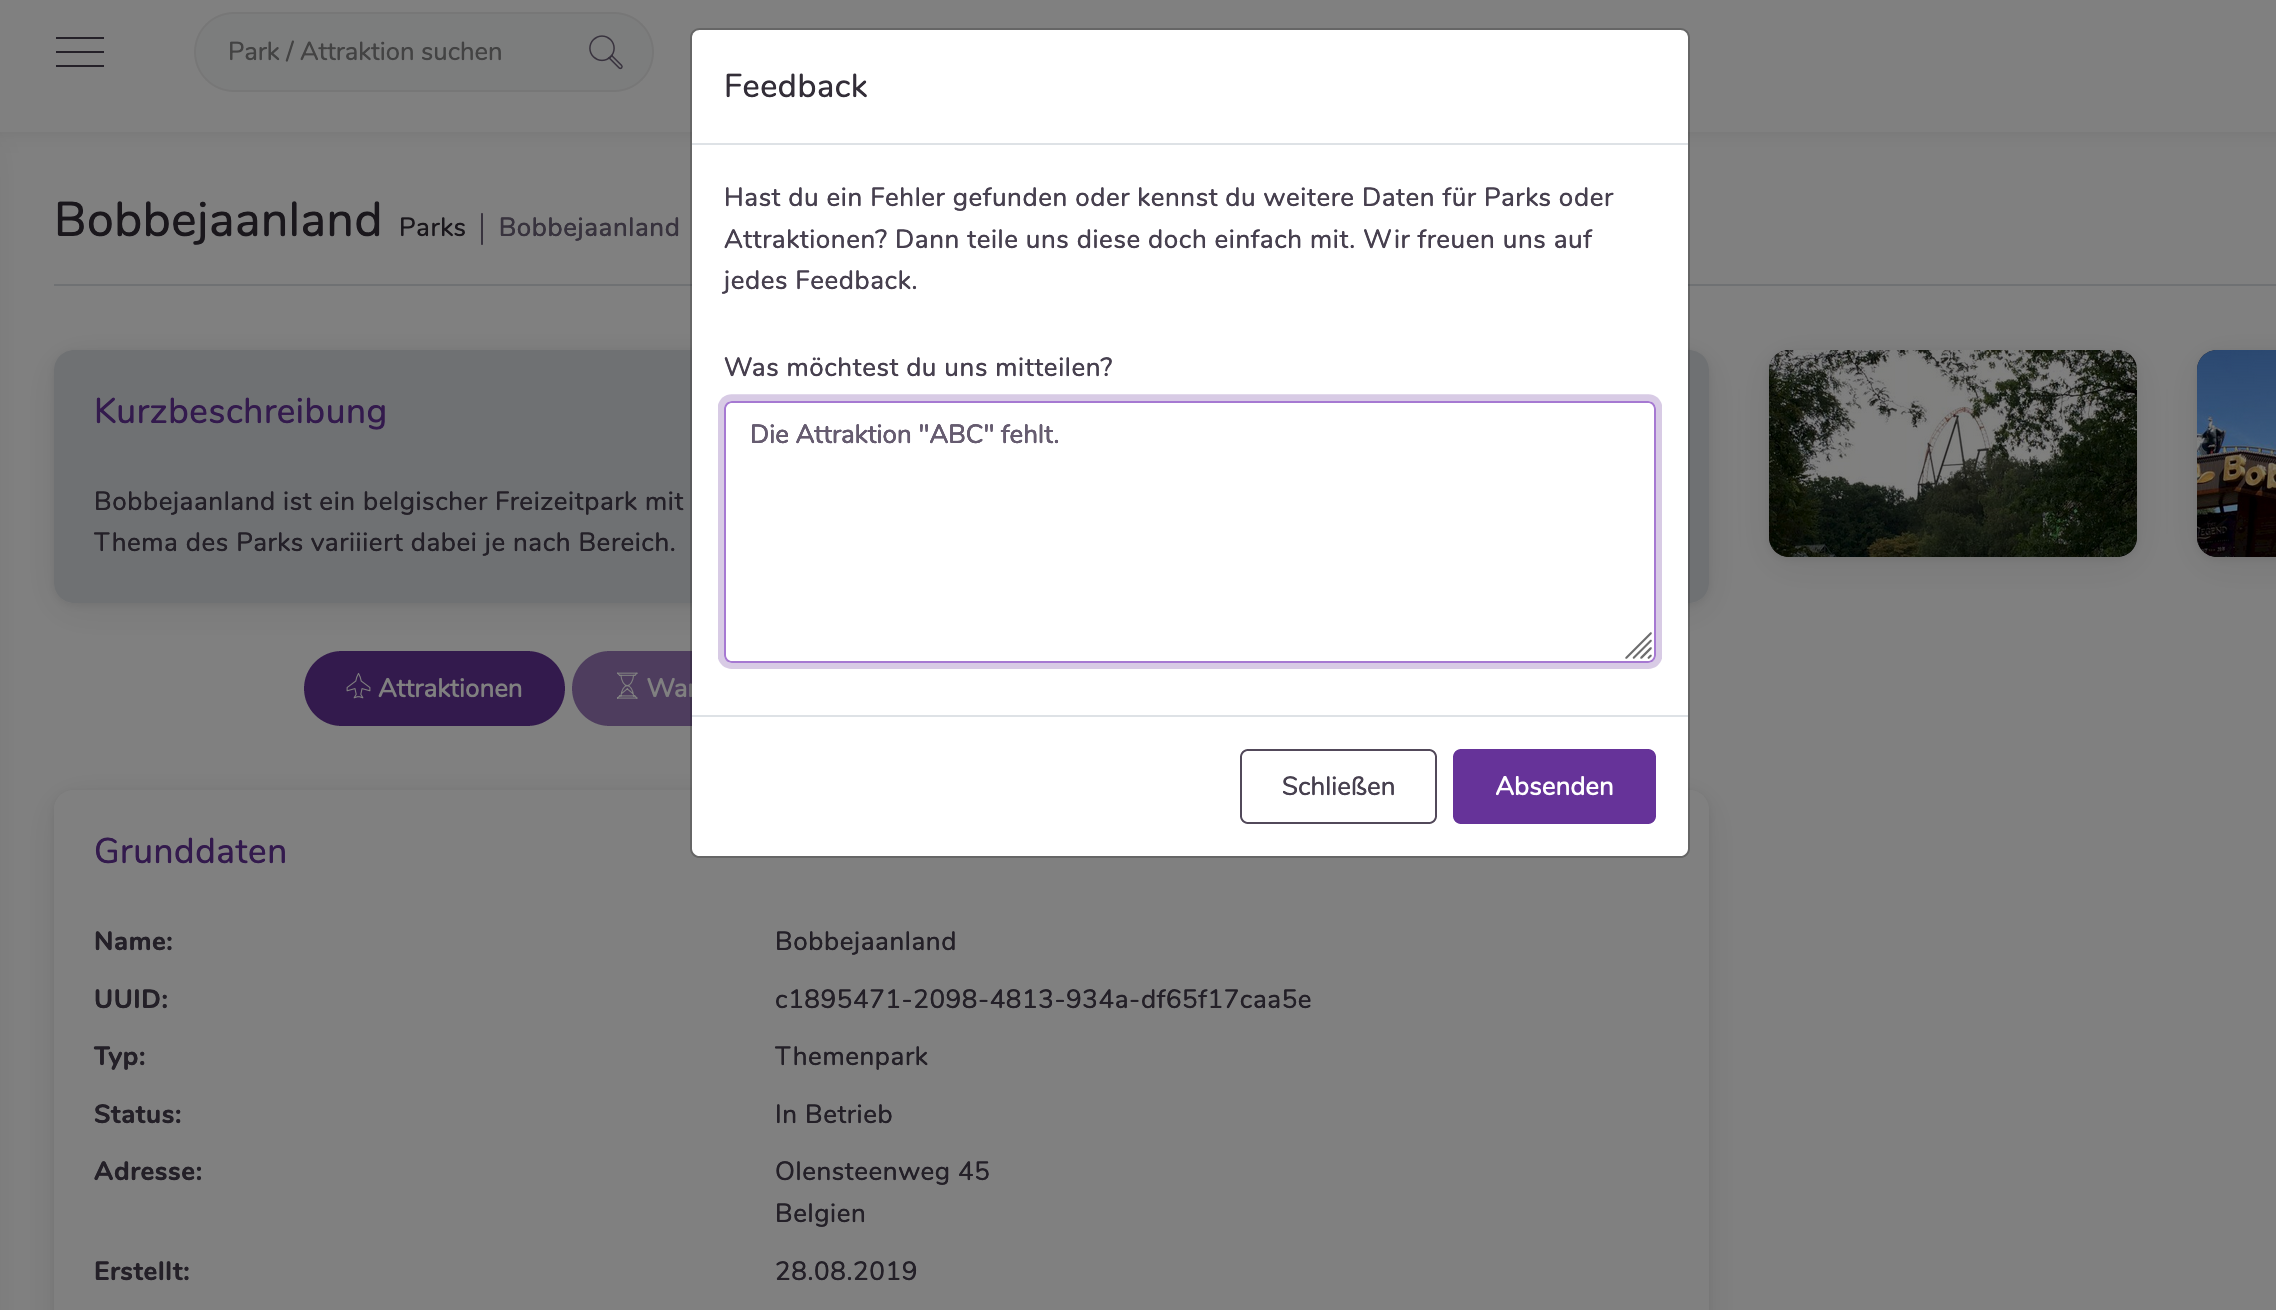Go to the Parks breadcrumb
Image resolution: width=2276 pixels, height=1310 pixels.
click(x=432, y=227)
